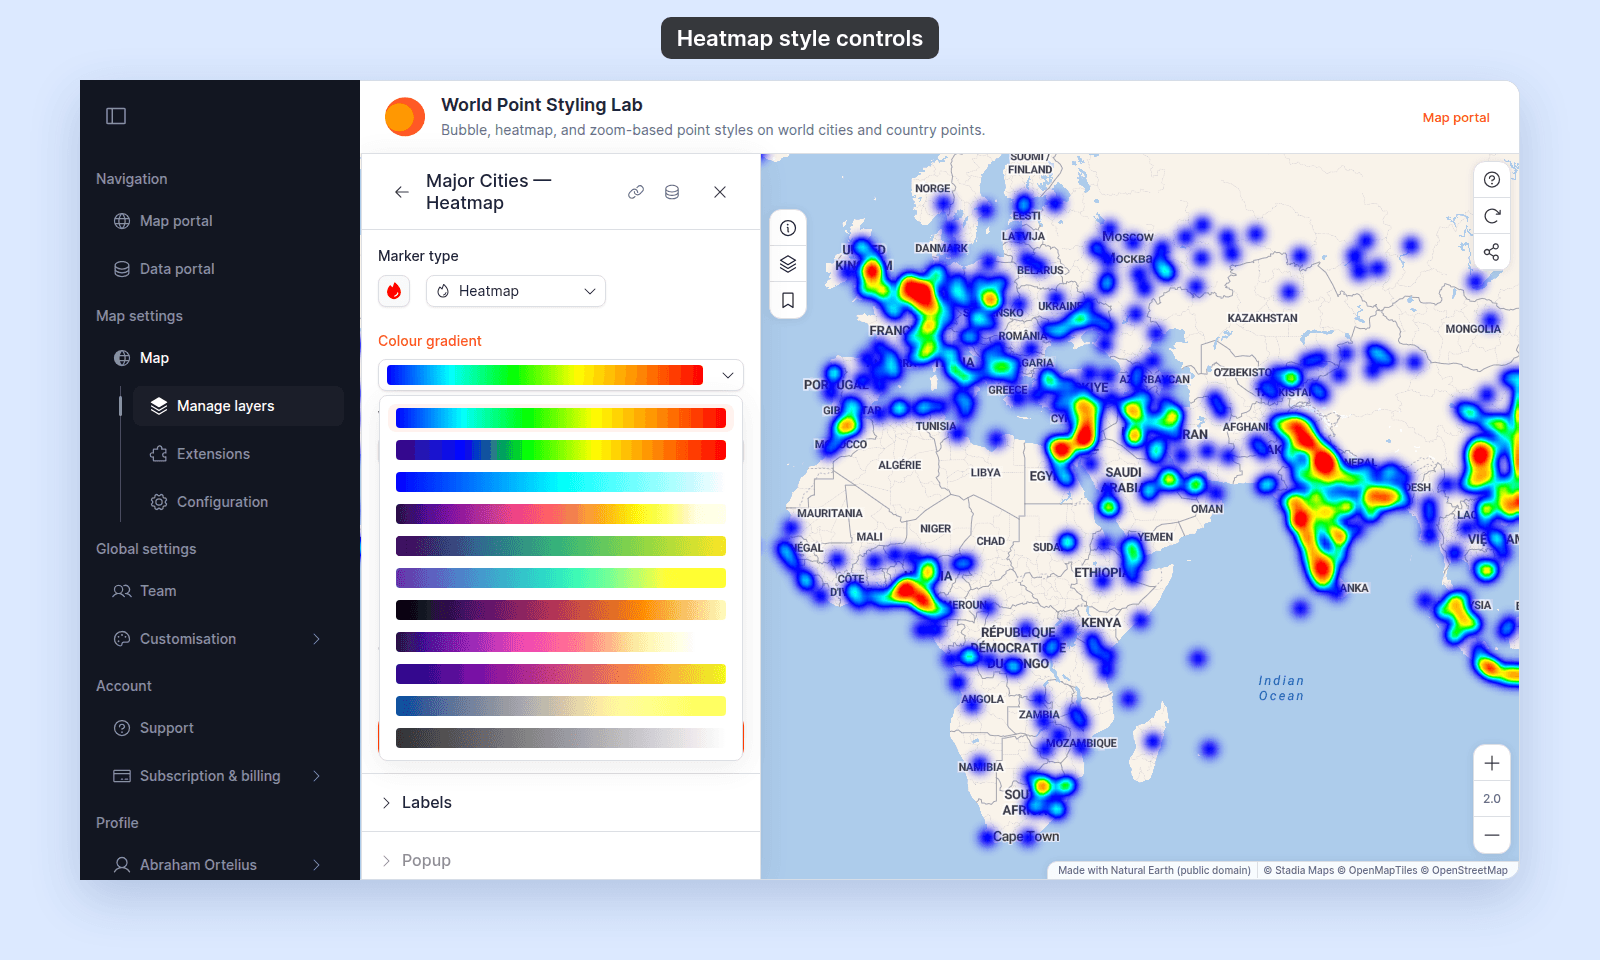Image resolution: width=1600 pixels, height=960 pixels.
Task: Click the orange app logo
Action: click(x=405, y=117)
